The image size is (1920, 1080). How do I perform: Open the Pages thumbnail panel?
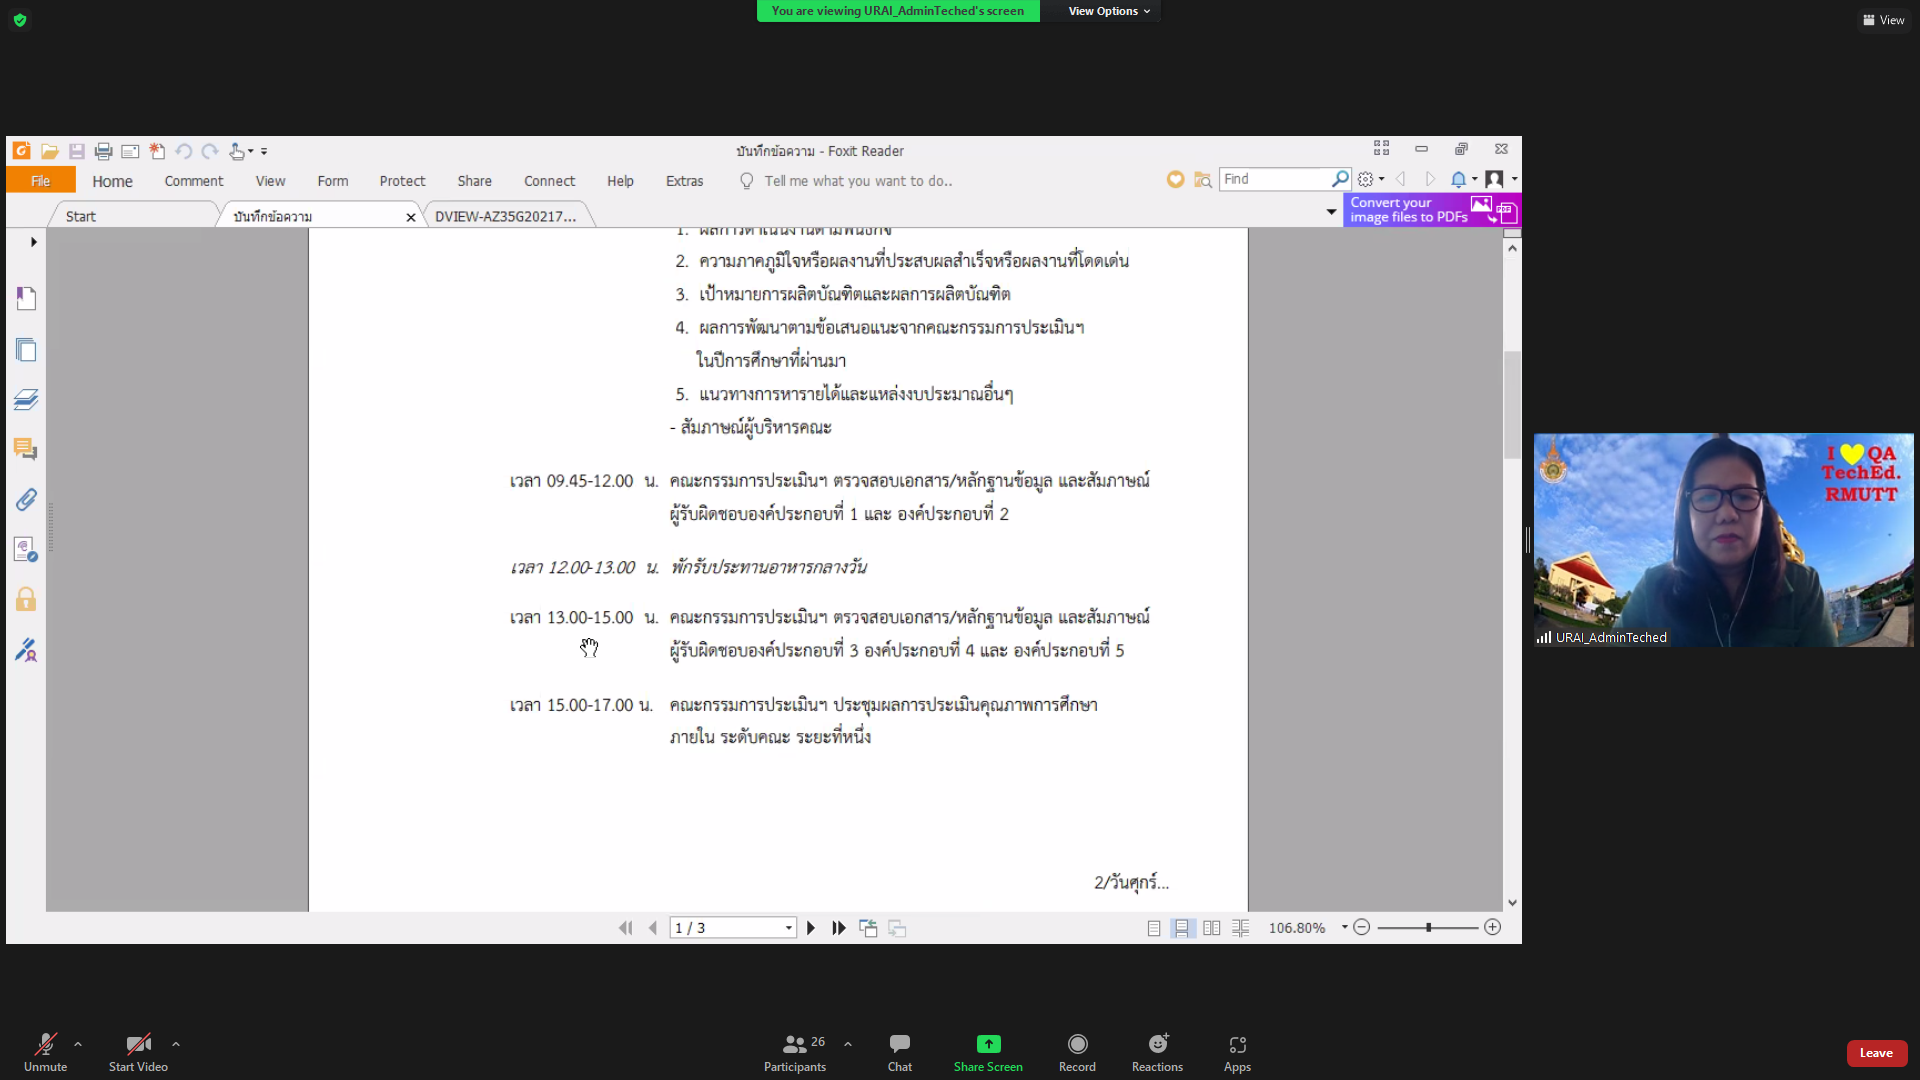pos(26,349)
